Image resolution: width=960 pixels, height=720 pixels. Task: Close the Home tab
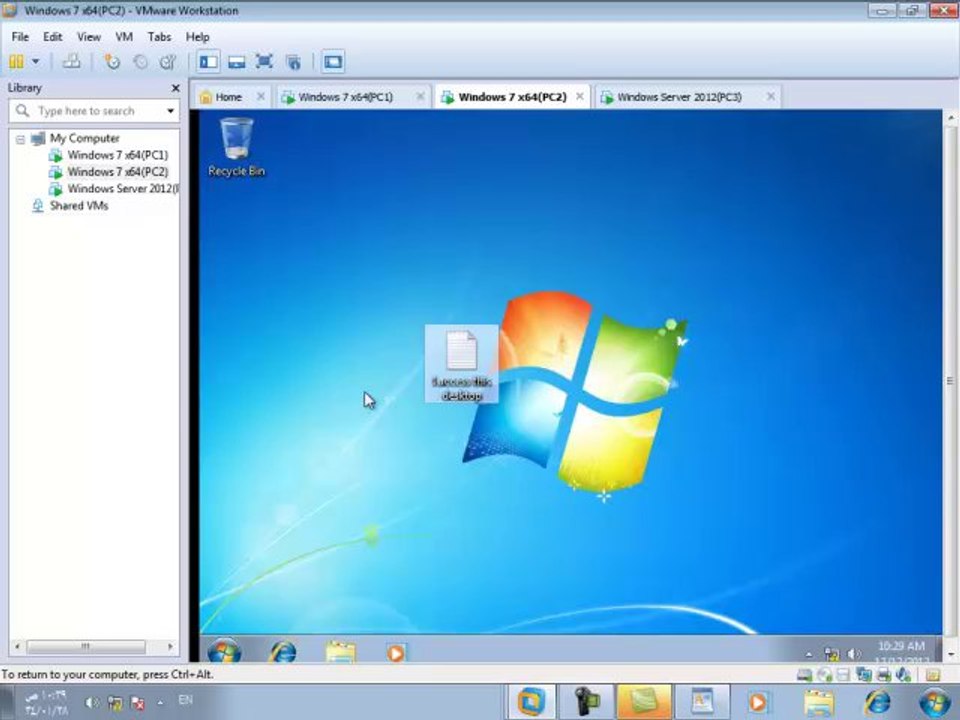tap(261, 96)
